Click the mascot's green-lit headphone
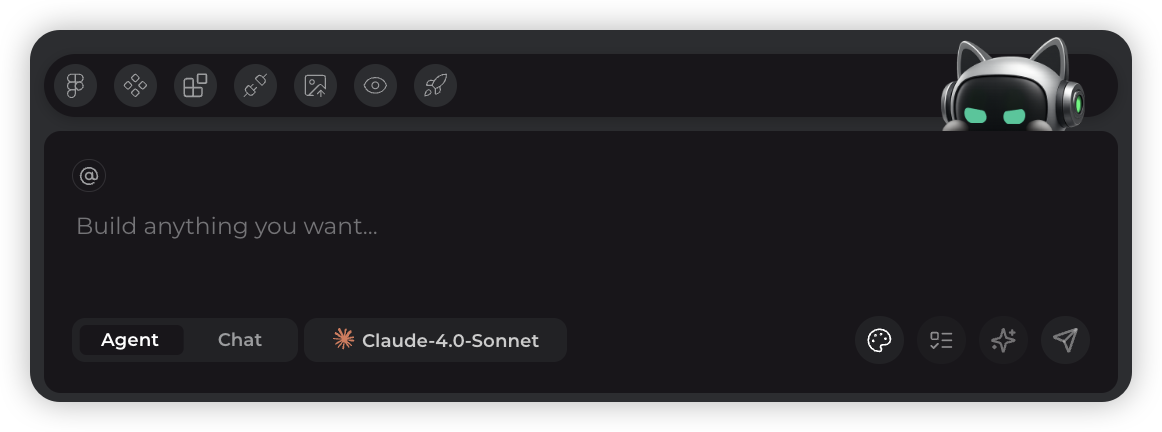The height and width of the screenshot is (432, 1162). (1076, 104)
